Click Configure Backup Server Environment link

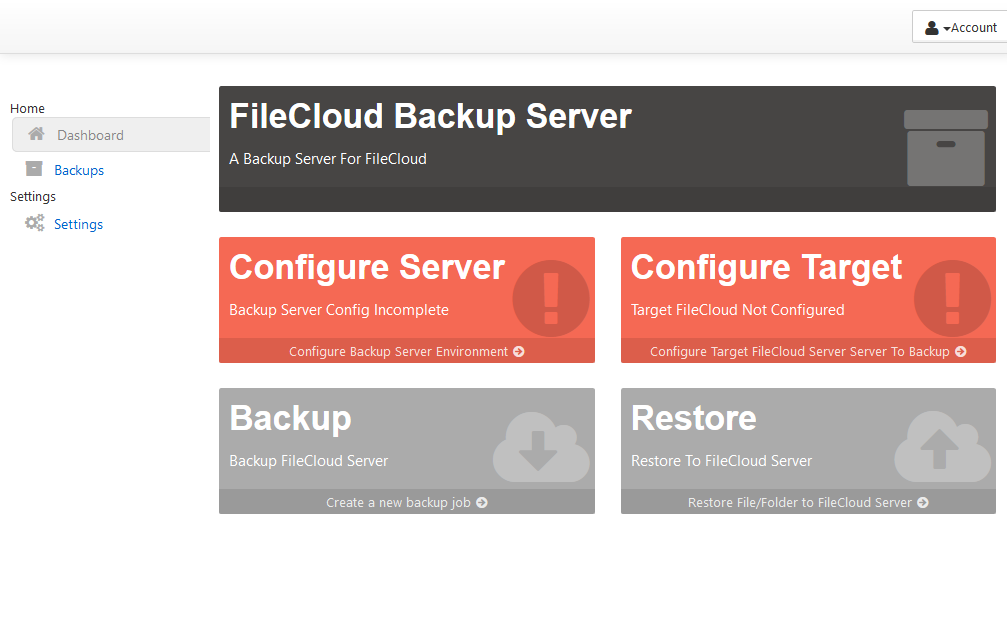coord(406,351)
